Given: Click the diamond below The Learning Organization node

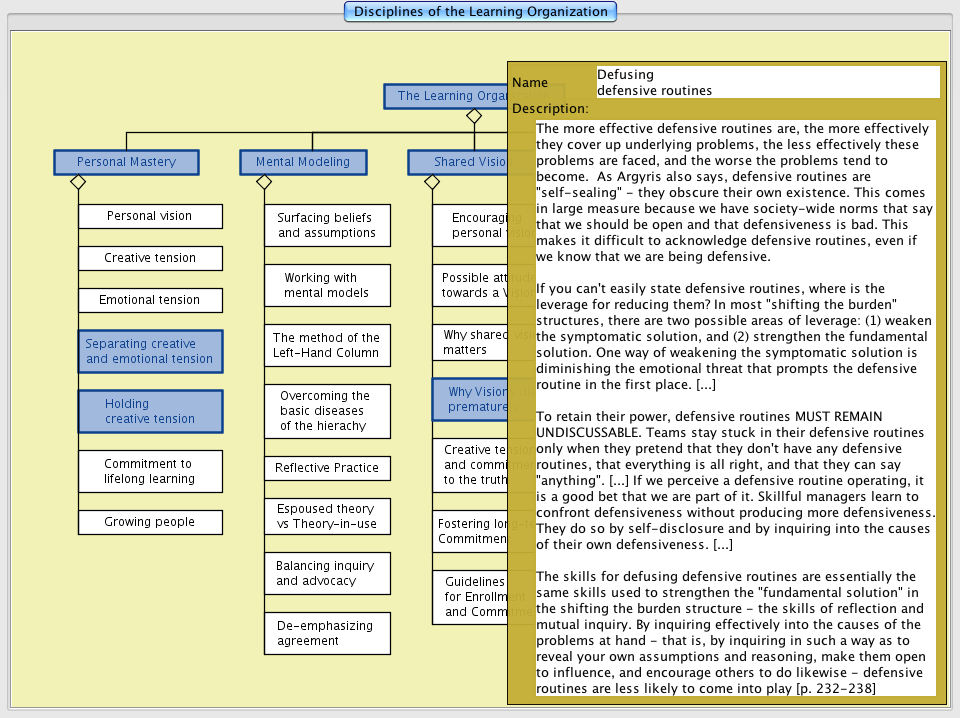Looking at the screenshot, I should 474,116.
